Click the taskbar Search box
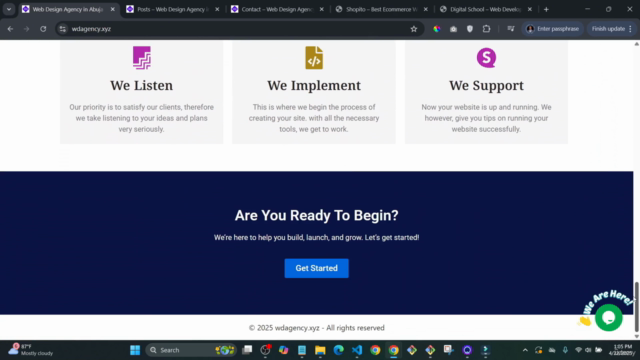Screen dimensions: 640x360 (191, 350)
